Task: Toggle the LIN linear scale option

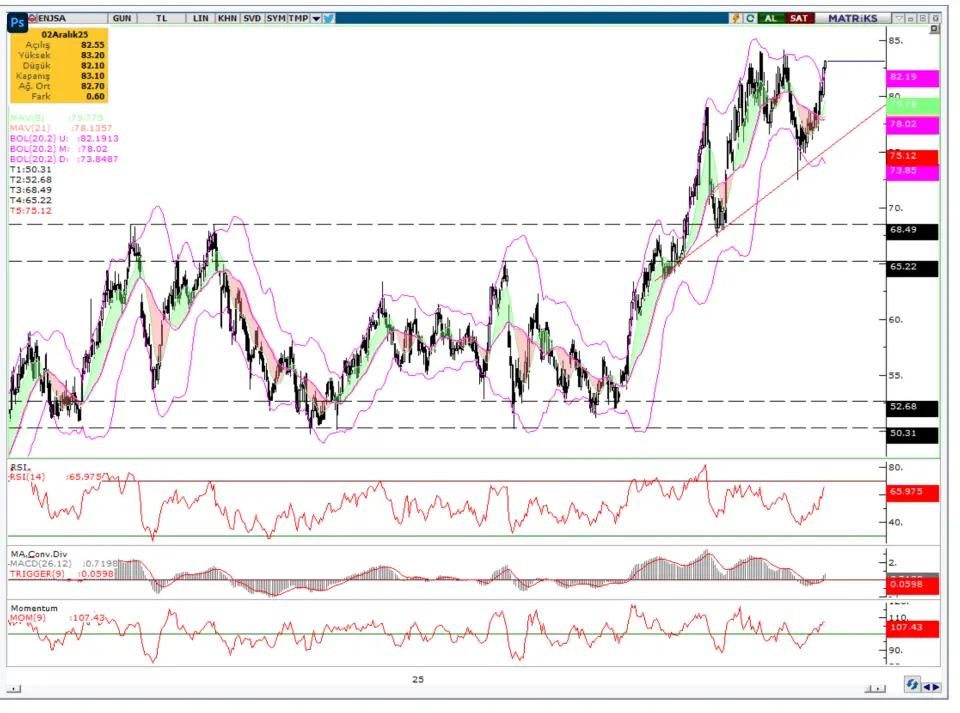Action: pos(200,18)
